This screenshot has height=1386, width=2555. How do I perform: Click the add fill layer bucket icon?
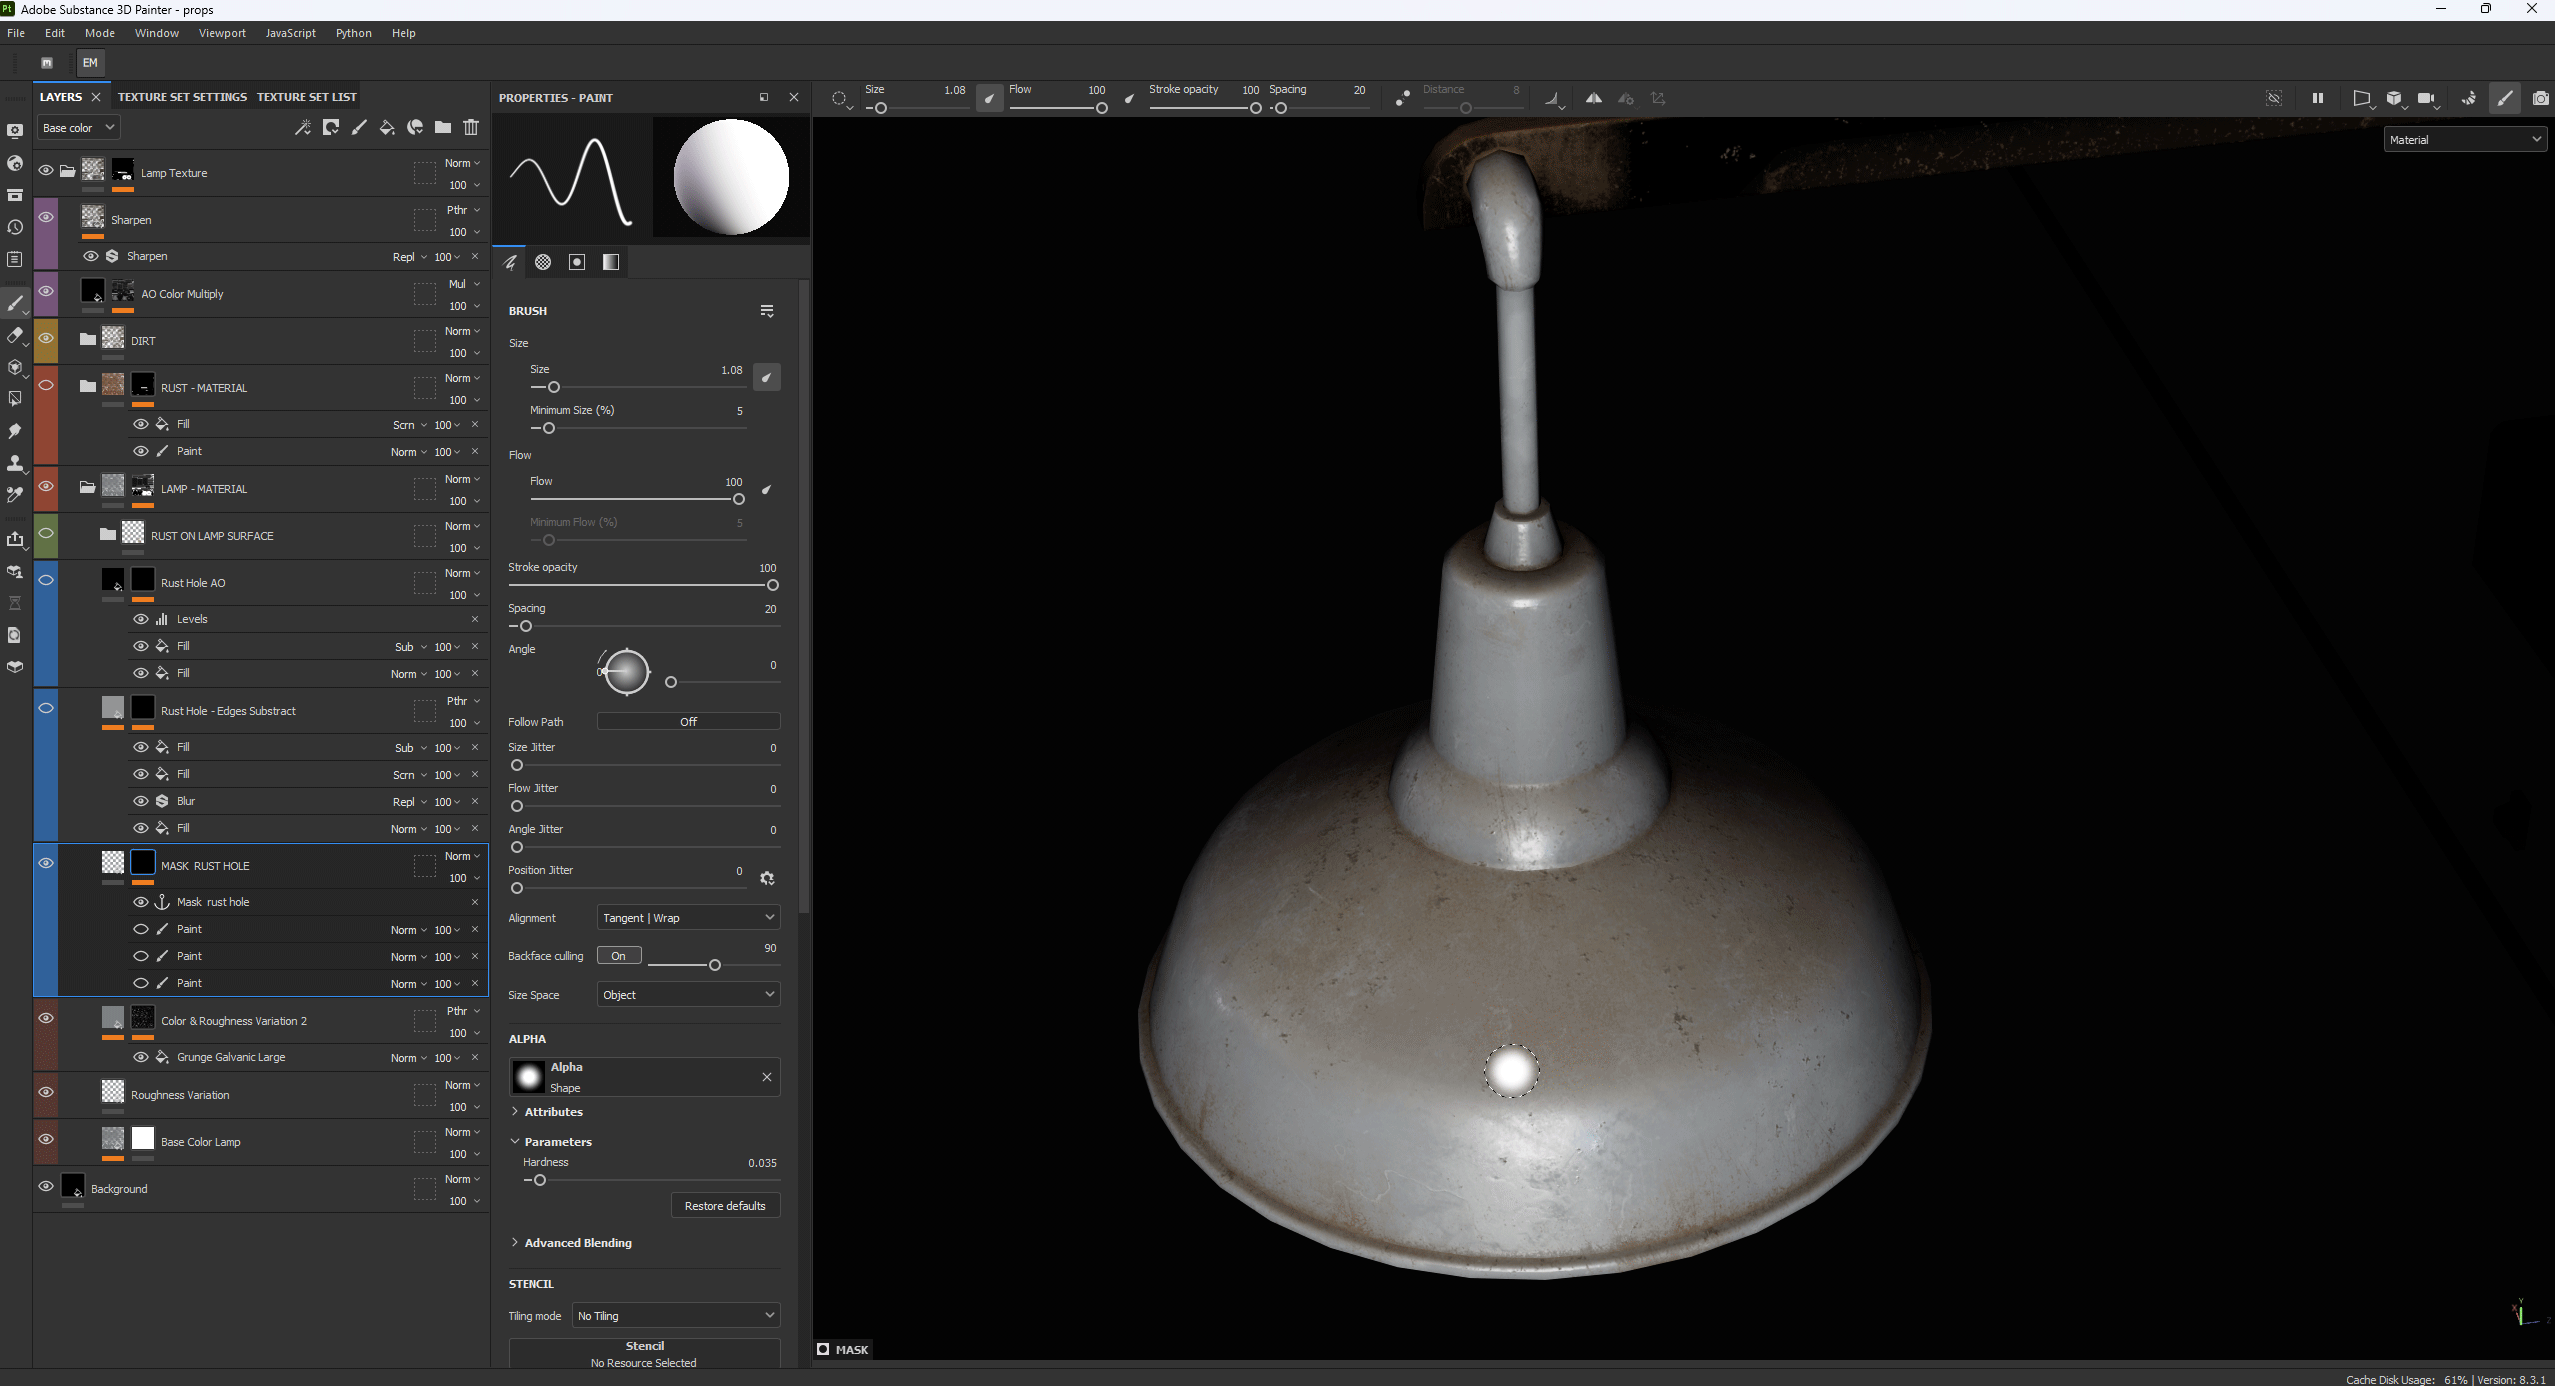(x=387, y=127)
